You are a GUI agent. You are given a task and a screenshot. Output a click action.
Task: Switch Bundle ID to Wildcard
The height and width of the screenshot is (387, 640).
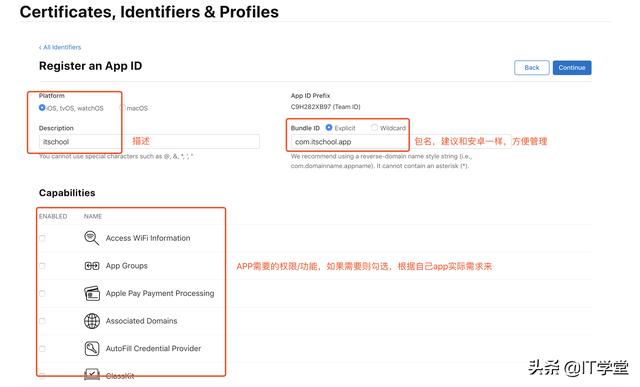click(x=374, y=128)
